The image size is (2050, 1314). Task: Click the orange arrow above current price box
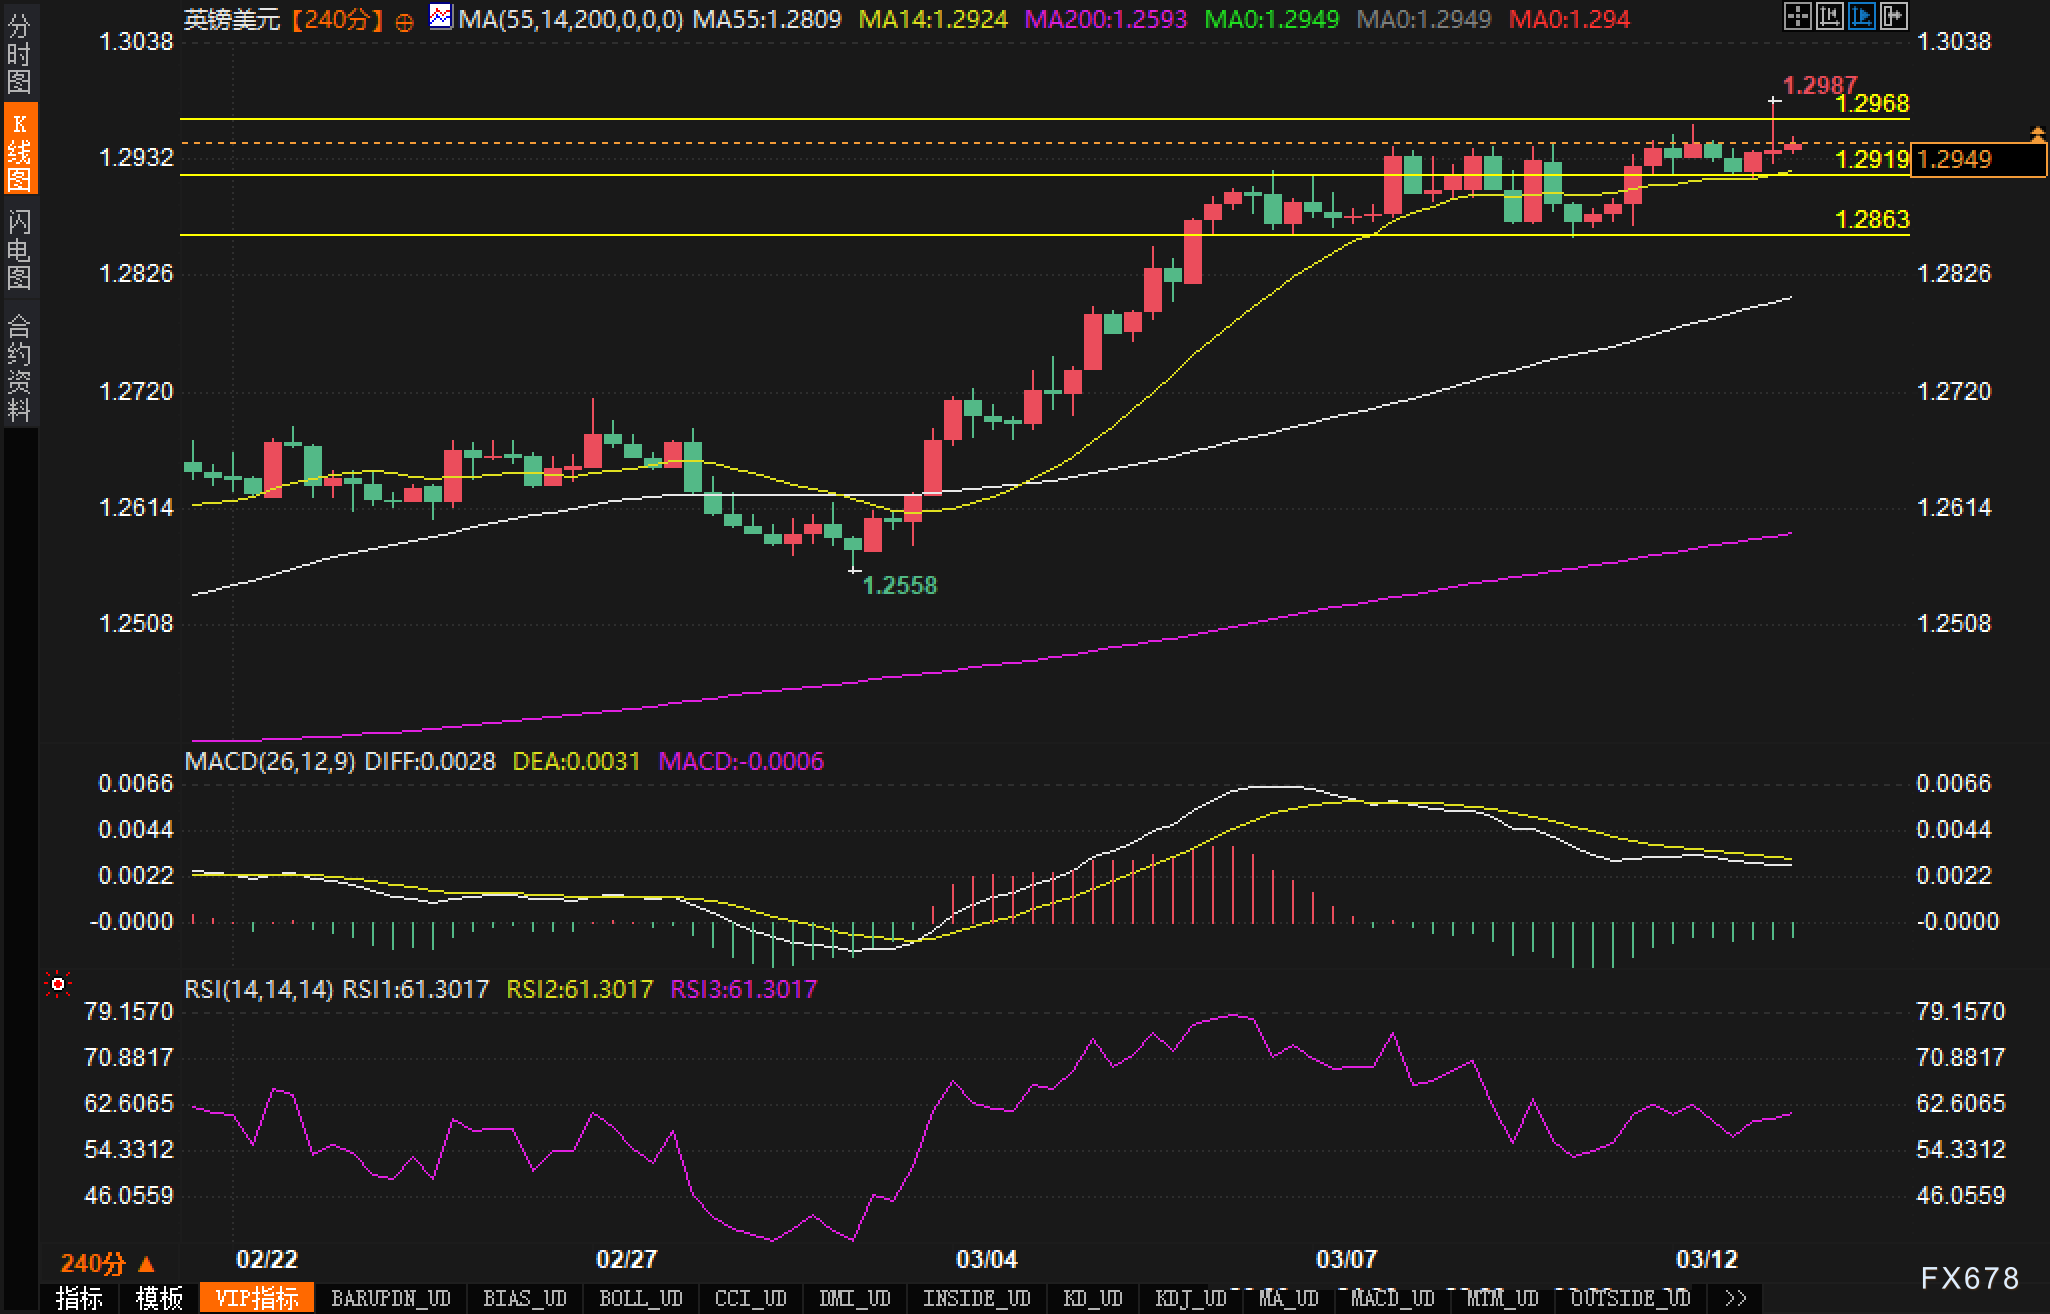coord(2037,133)
